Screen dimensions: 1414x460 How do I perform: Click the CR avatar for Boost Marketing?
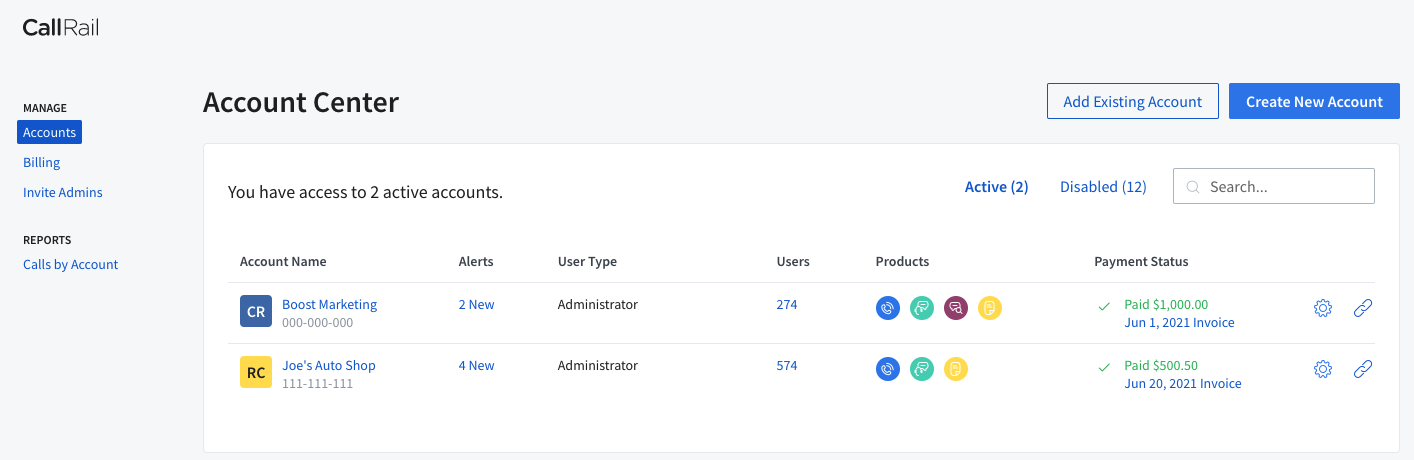256,311
